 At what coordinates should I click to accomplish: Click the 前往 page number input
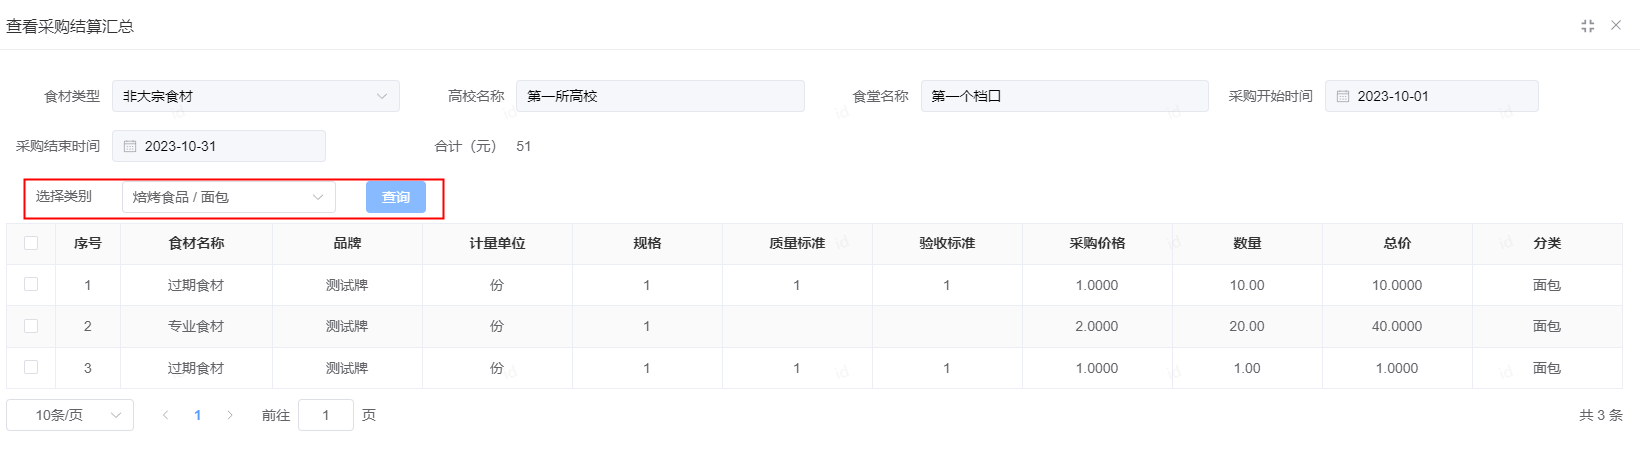coord(326,415)
